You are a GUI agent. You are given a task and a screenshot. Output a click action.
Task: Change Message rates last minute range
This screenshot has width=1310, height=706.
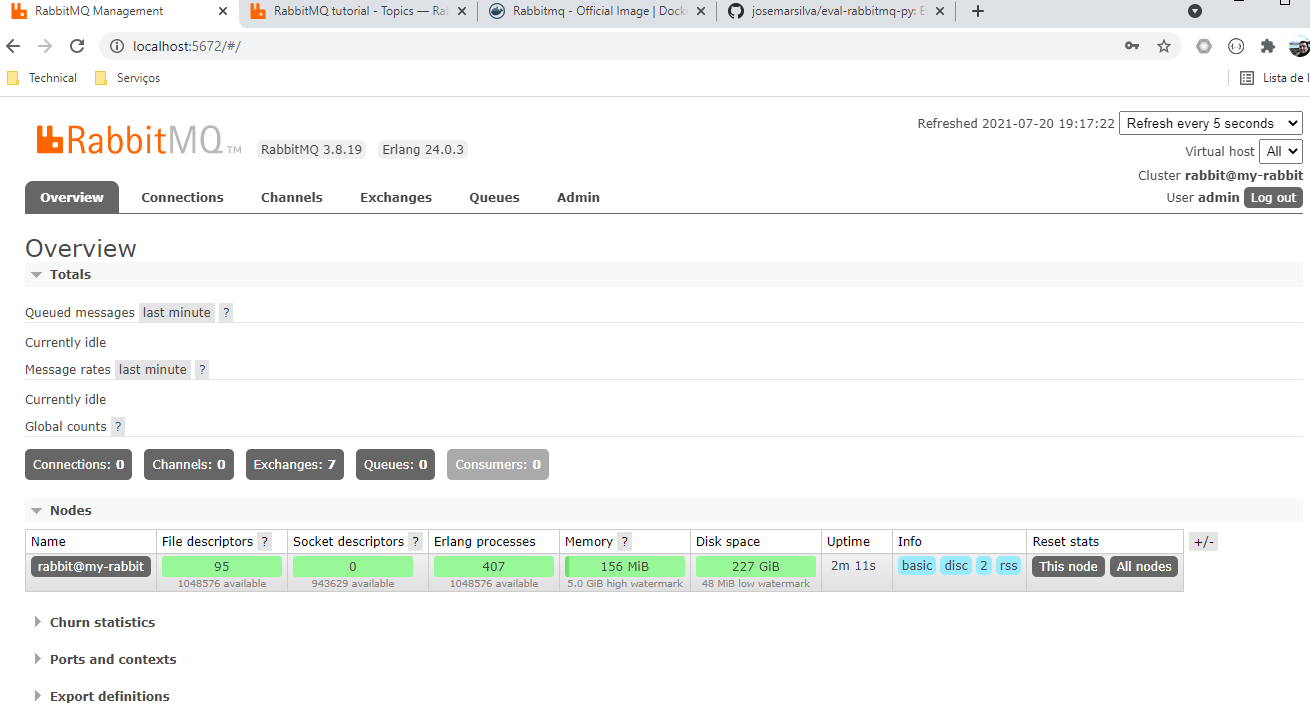click(x=153, y=369)
